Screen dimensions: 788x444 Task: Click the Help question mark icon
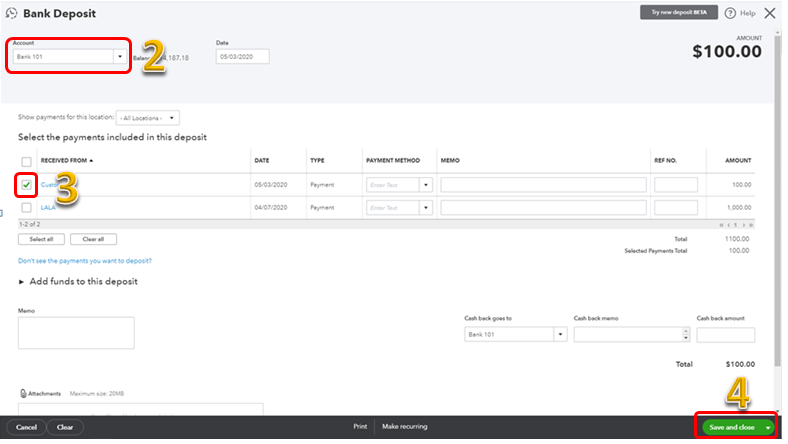pyautogui.click(x=732, y=13)
